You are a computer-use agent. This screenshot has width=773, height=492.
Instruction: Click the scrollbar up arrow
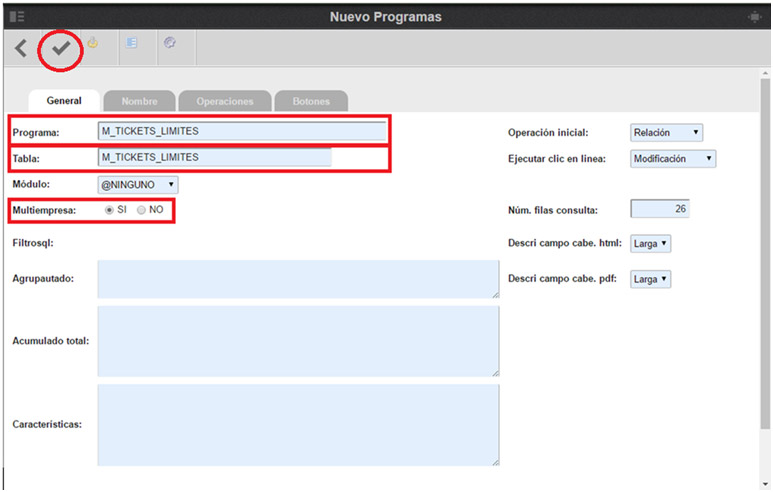[x=765, y=73]
